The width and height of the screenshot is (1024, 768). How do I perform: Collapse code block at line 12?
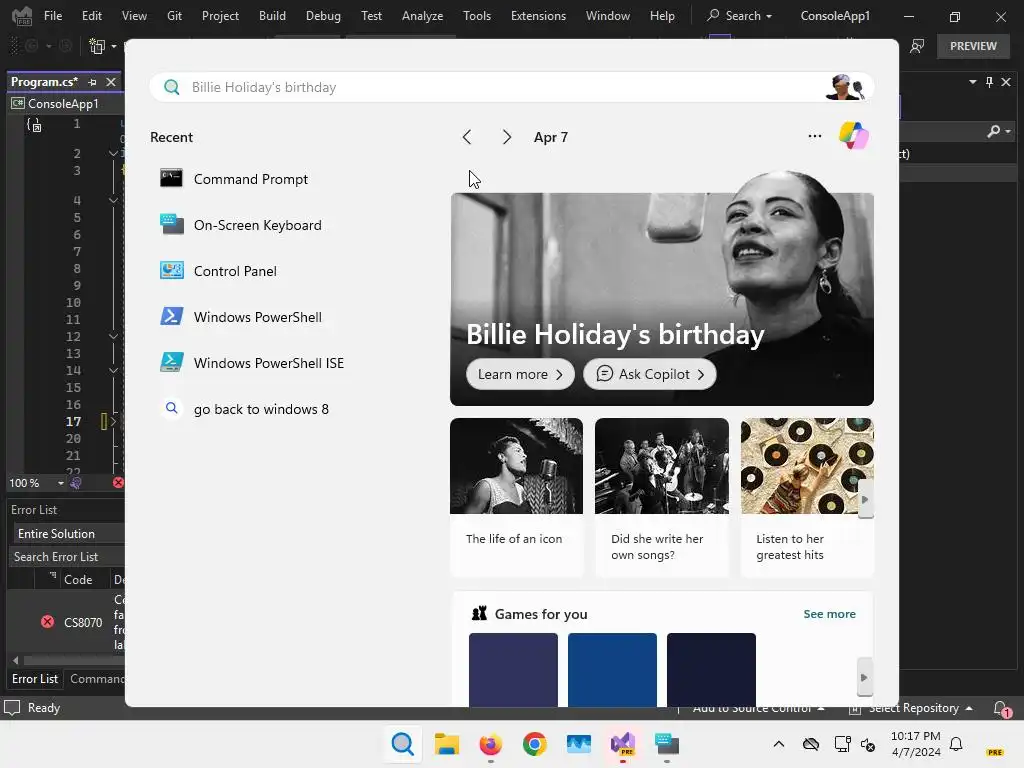[x=113, y=336]
